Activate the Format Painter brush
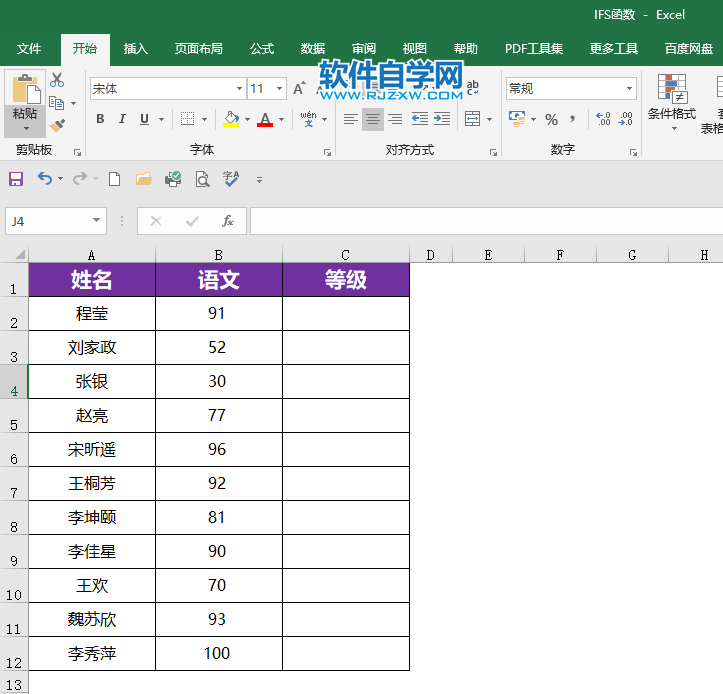723x694 pixels. click(57, 125)
